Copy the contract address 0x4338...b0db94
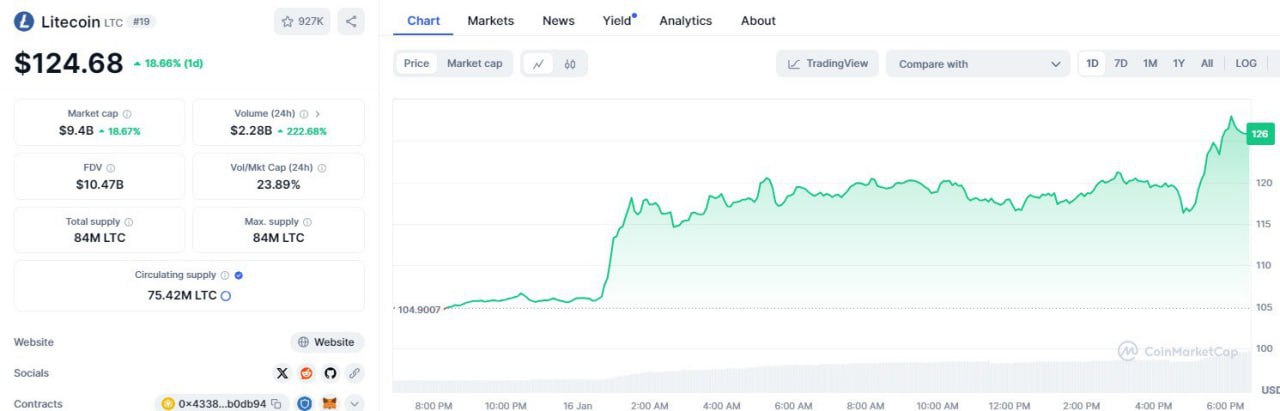This screenshot has height=411, width=1280. click(x=275, y=404)
